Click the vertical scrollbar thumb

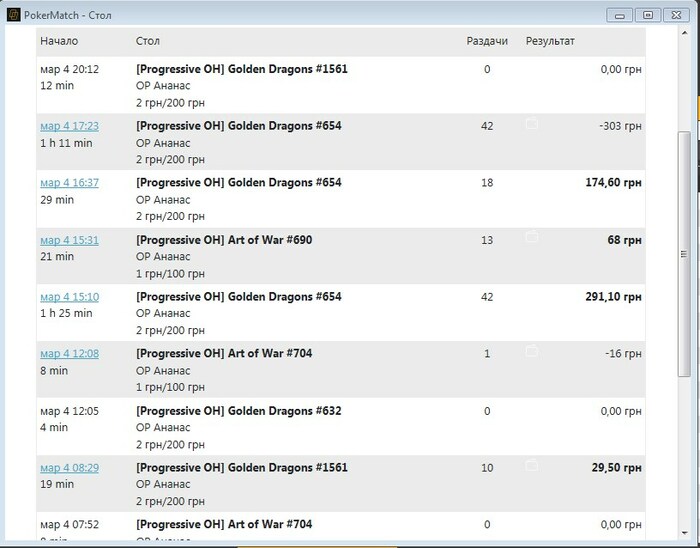[684, 254]
